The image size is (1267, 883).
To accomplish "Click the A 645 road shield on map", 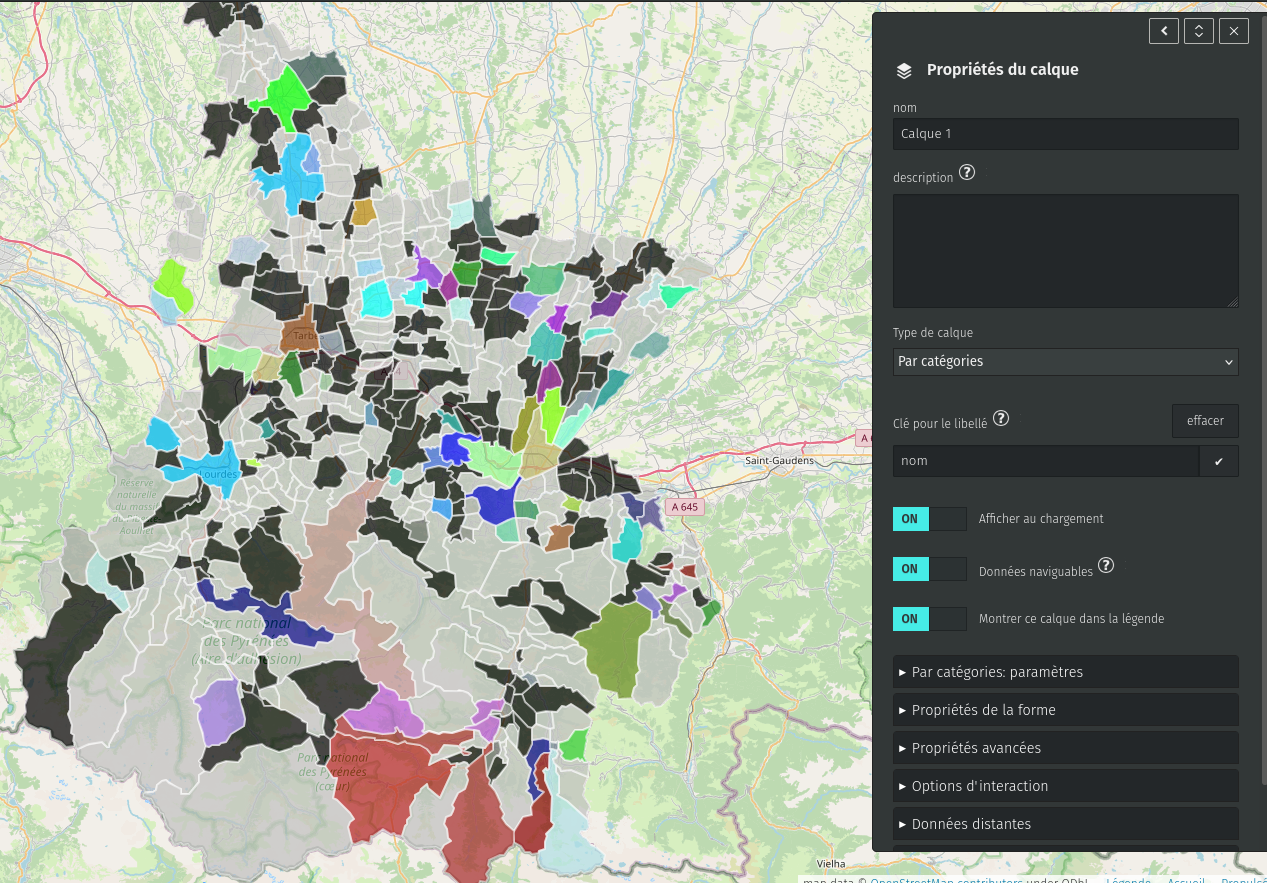I will (x=686, y=507).
